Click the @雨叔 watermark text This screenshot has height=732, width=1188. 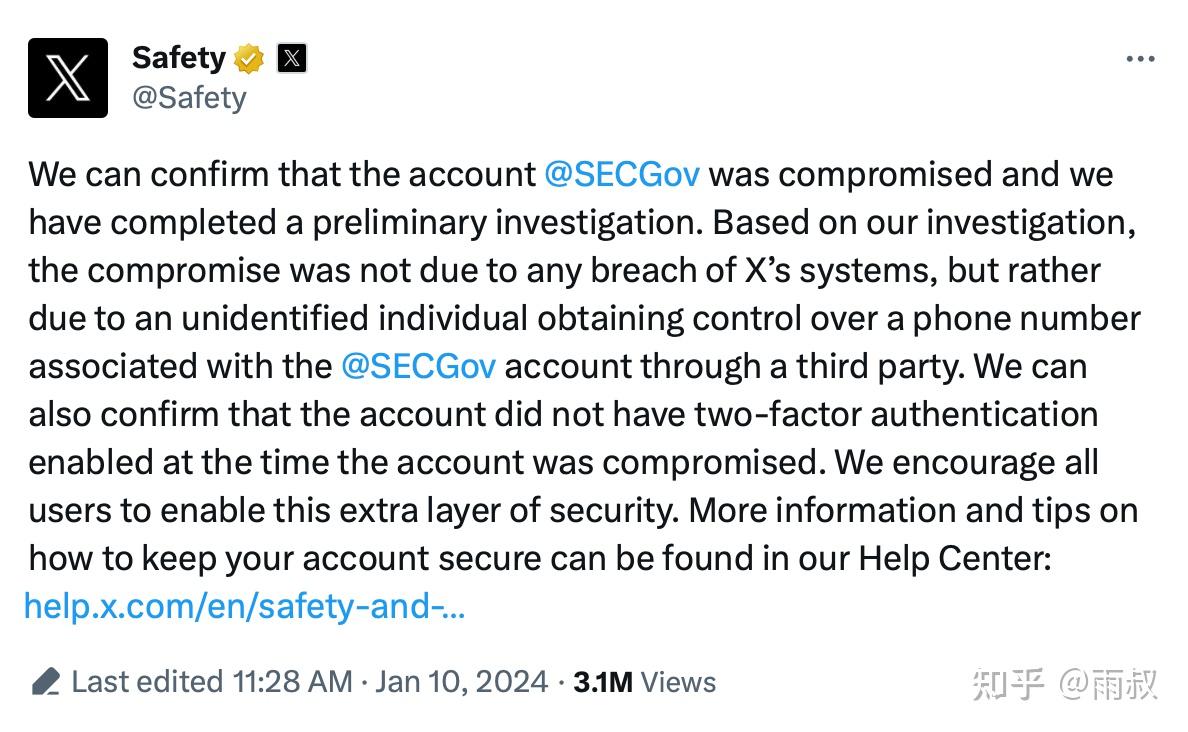(1108, 684)
